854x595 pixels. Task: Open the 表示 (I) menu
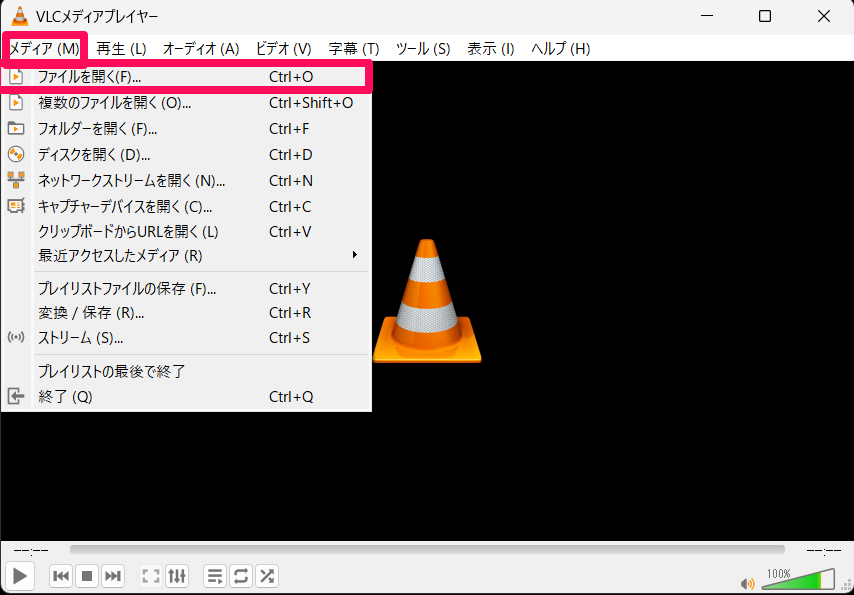point(490,48)
